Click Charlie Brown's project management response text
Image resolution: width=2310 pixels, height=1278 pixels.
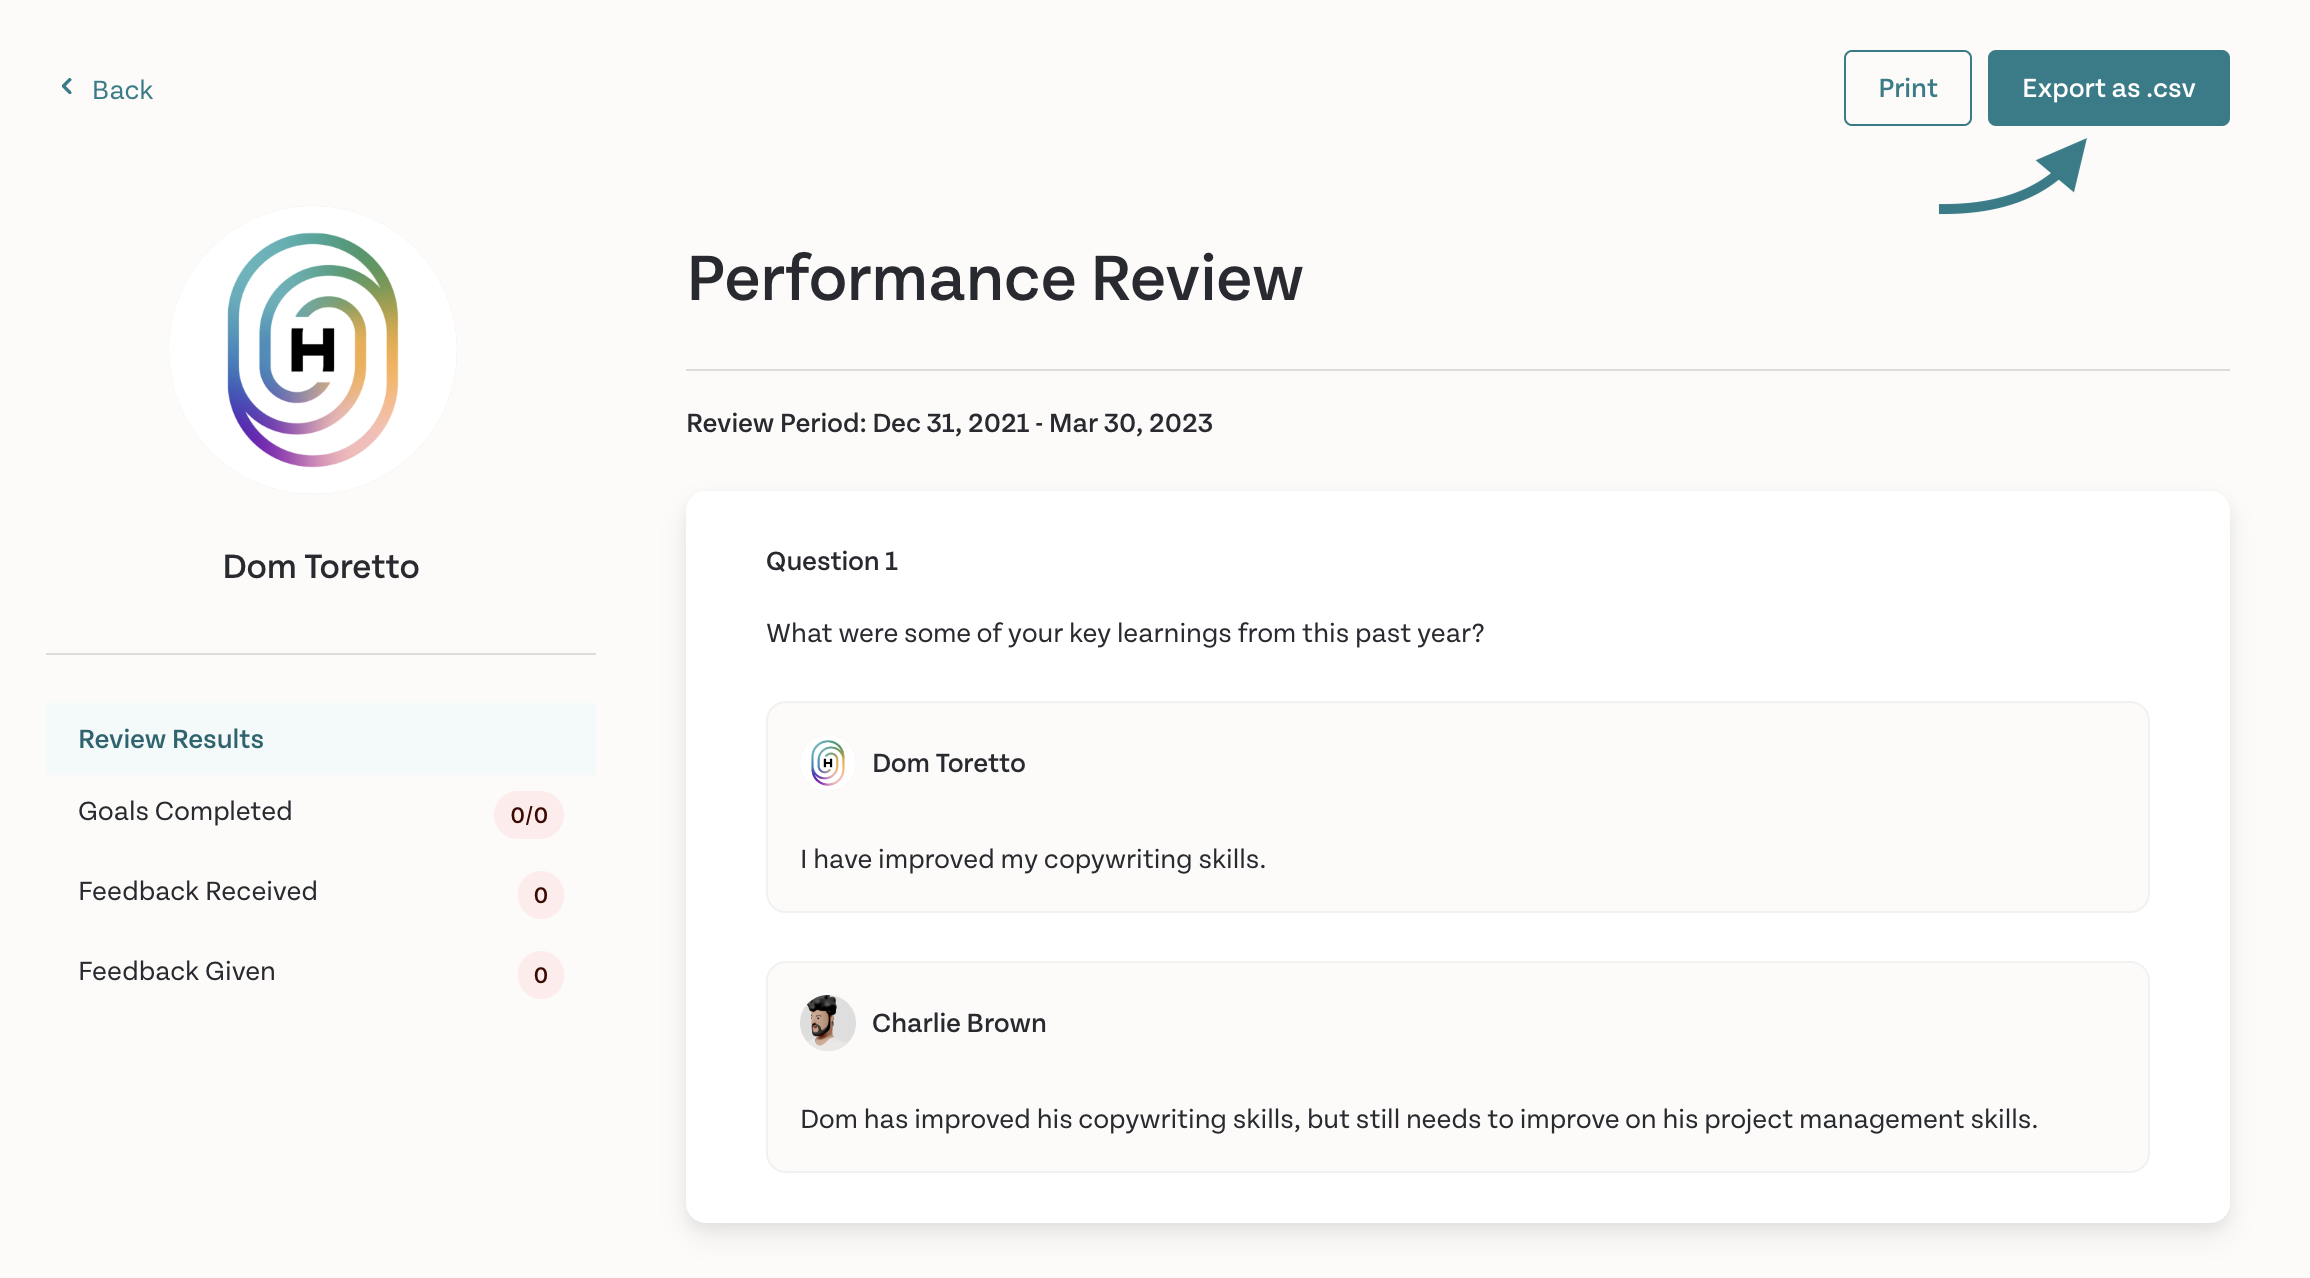1419,1120
